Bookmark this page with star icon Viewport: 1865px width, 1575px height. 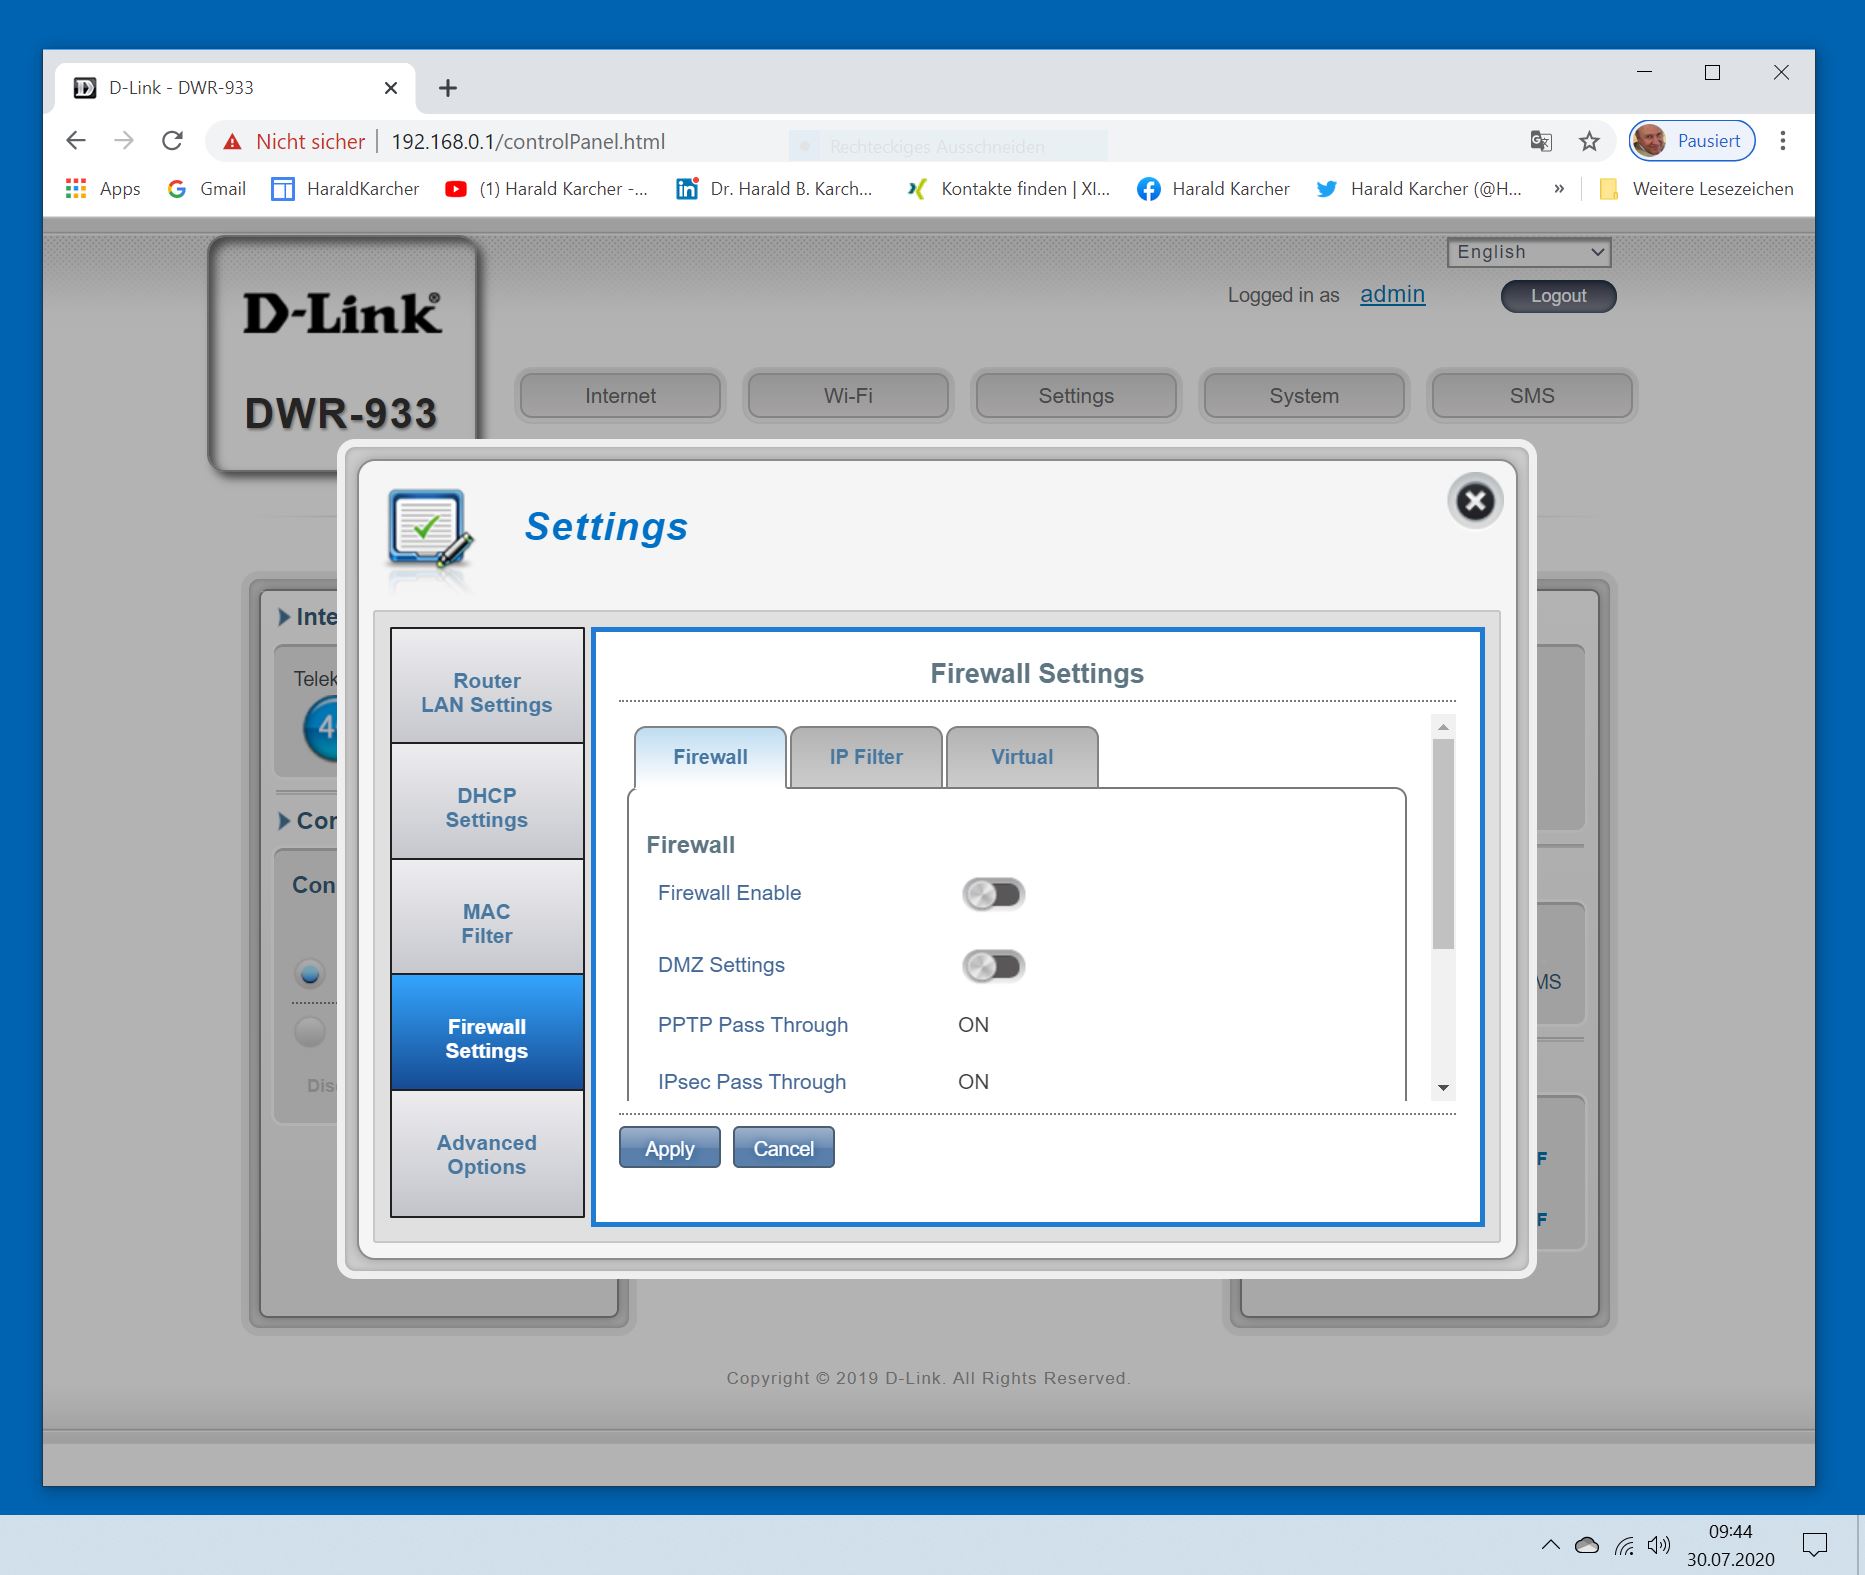pos(1589,141)
